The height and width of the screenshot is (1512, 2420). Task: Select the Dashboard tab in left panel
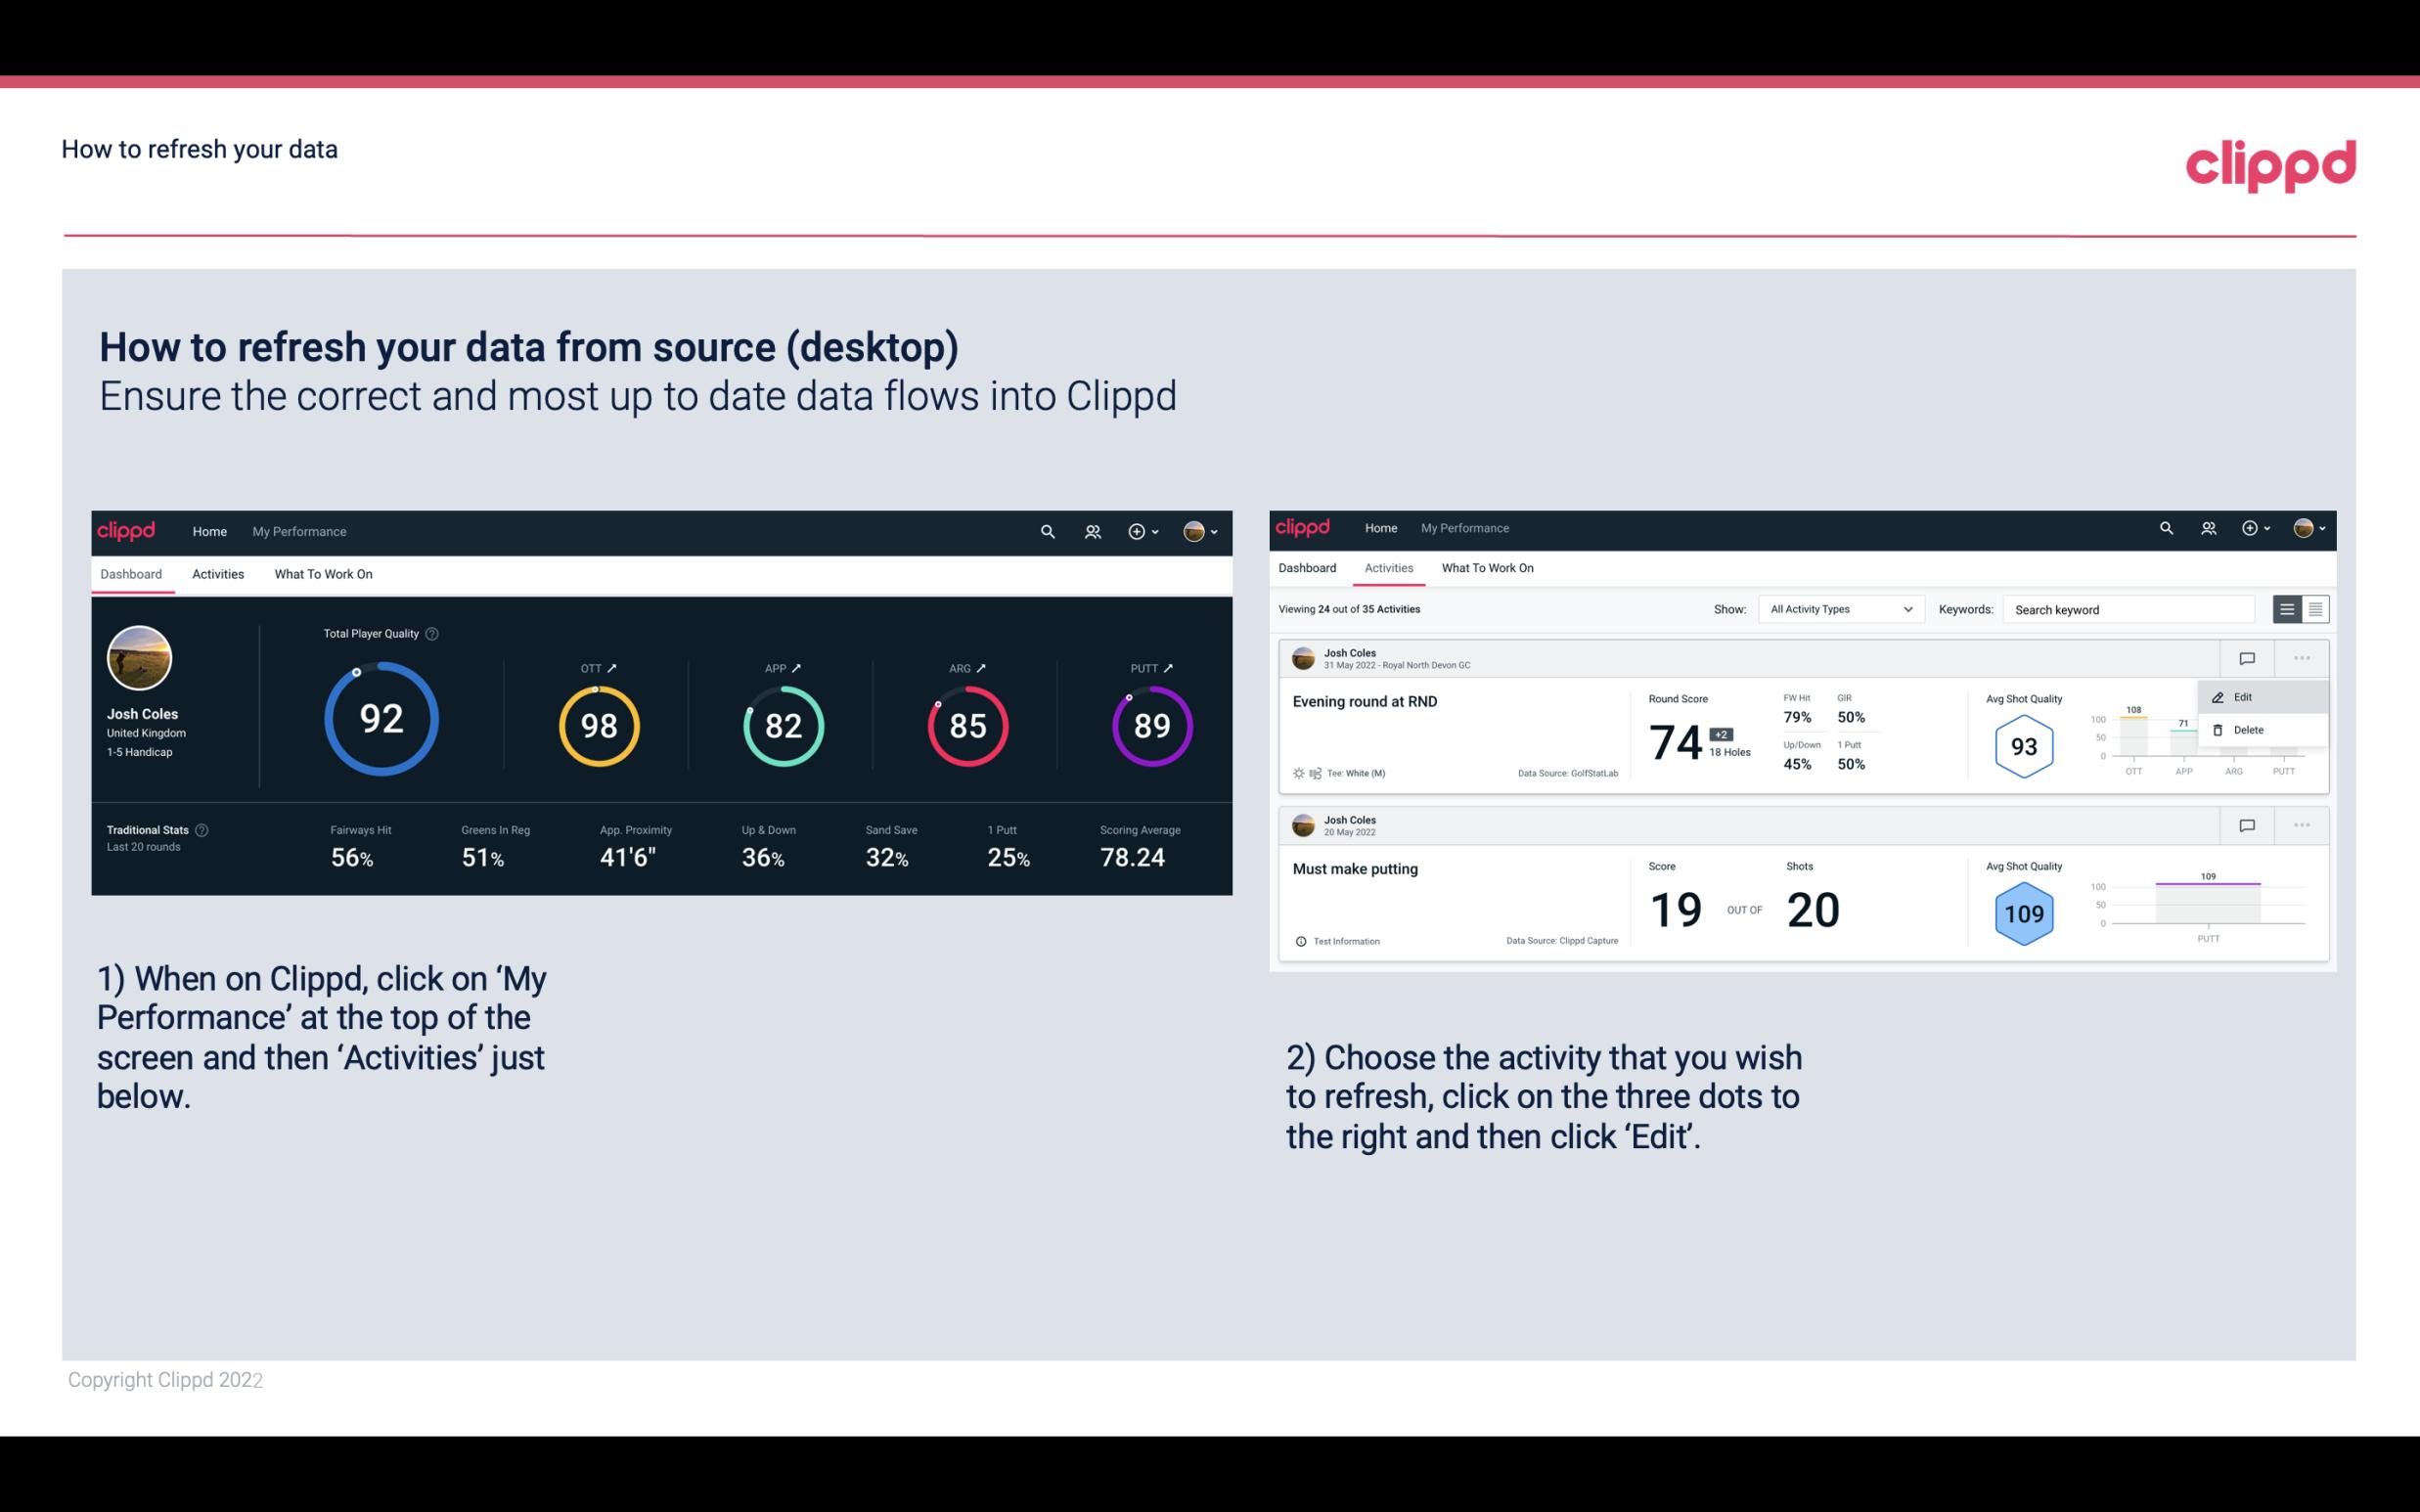click(x=132, y=573)
